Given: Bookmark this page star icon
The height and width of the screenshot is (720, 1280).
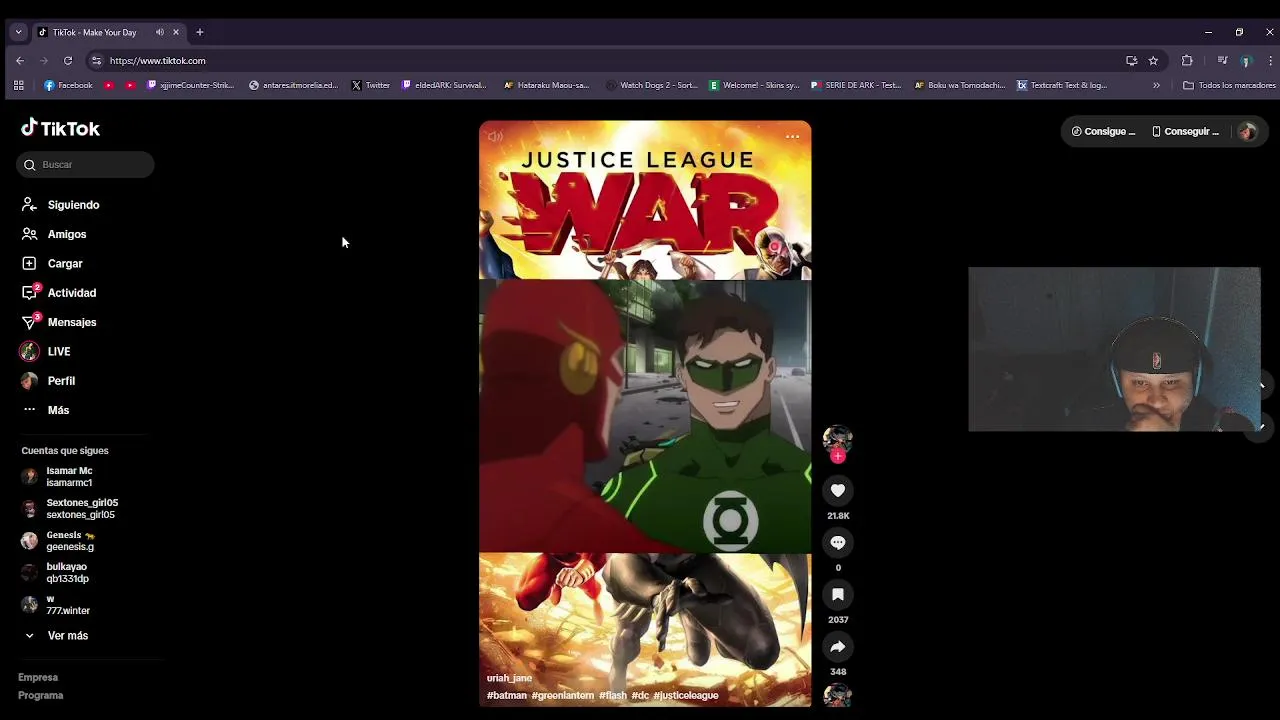Looking at the screenshot, I should pyautogui.click(x=1153, y=61).
